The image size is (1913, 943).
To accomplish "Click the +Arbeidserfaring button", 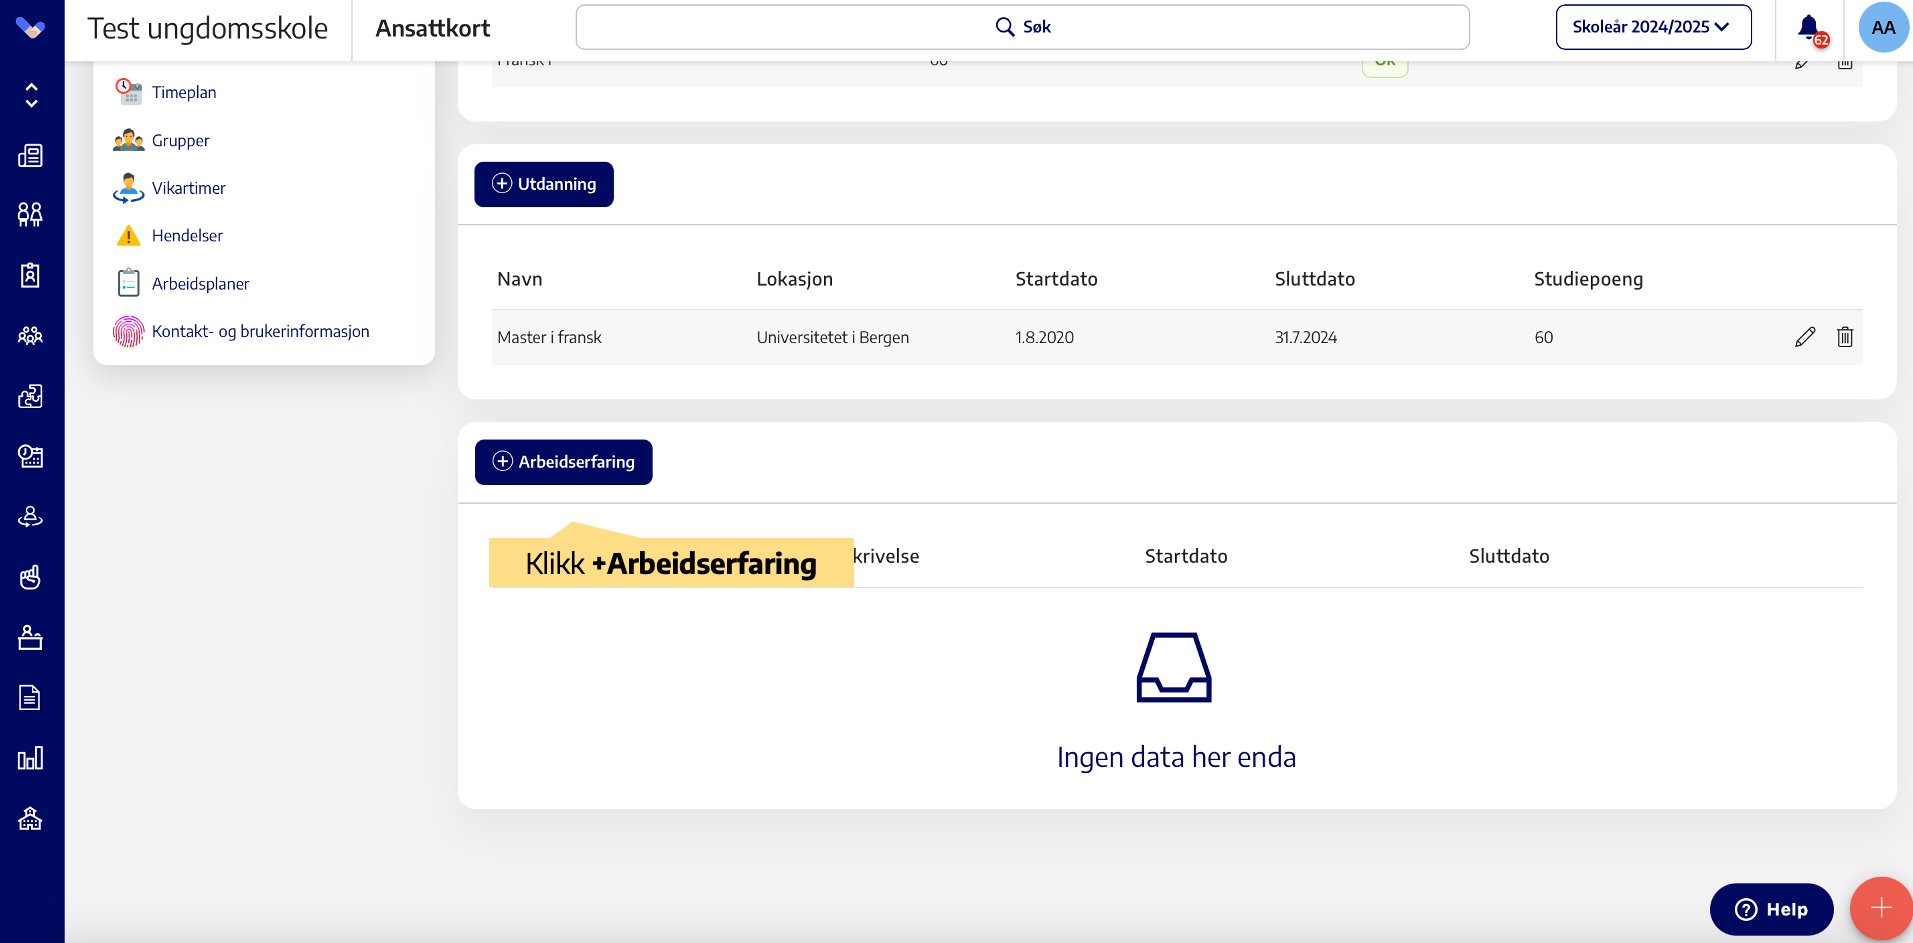I will (x=564, y=462).
